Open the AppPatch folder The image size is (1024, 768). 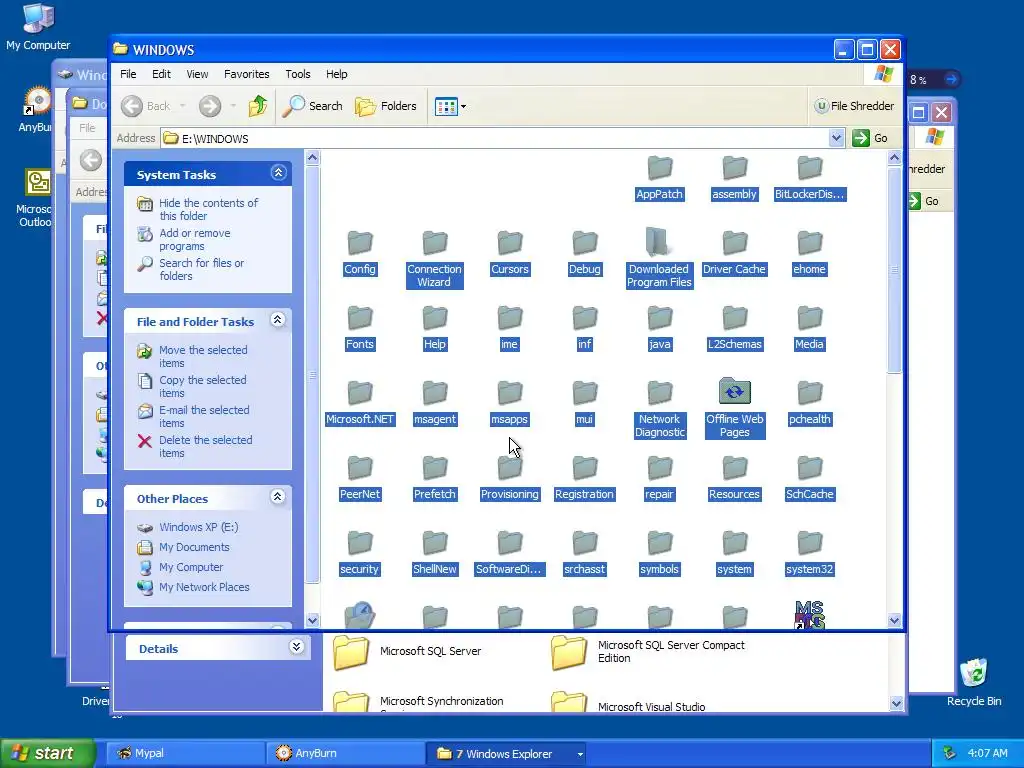659,178
